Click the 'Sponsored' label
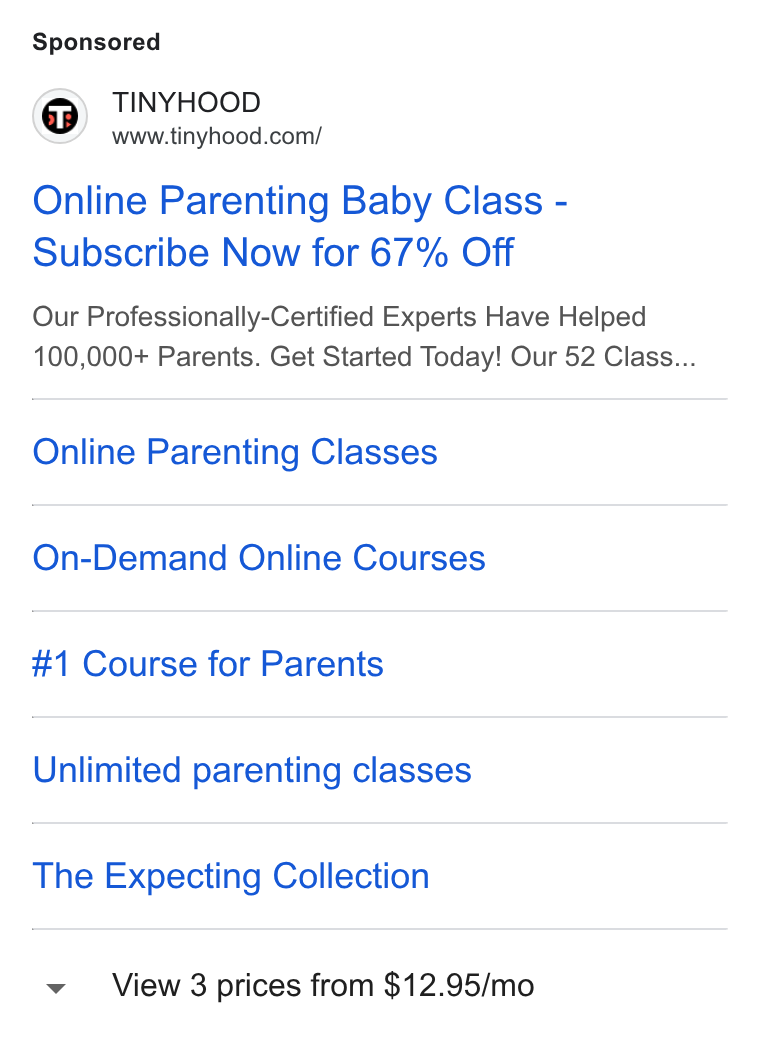This screenshot has width=760, height=1046. 97,42
